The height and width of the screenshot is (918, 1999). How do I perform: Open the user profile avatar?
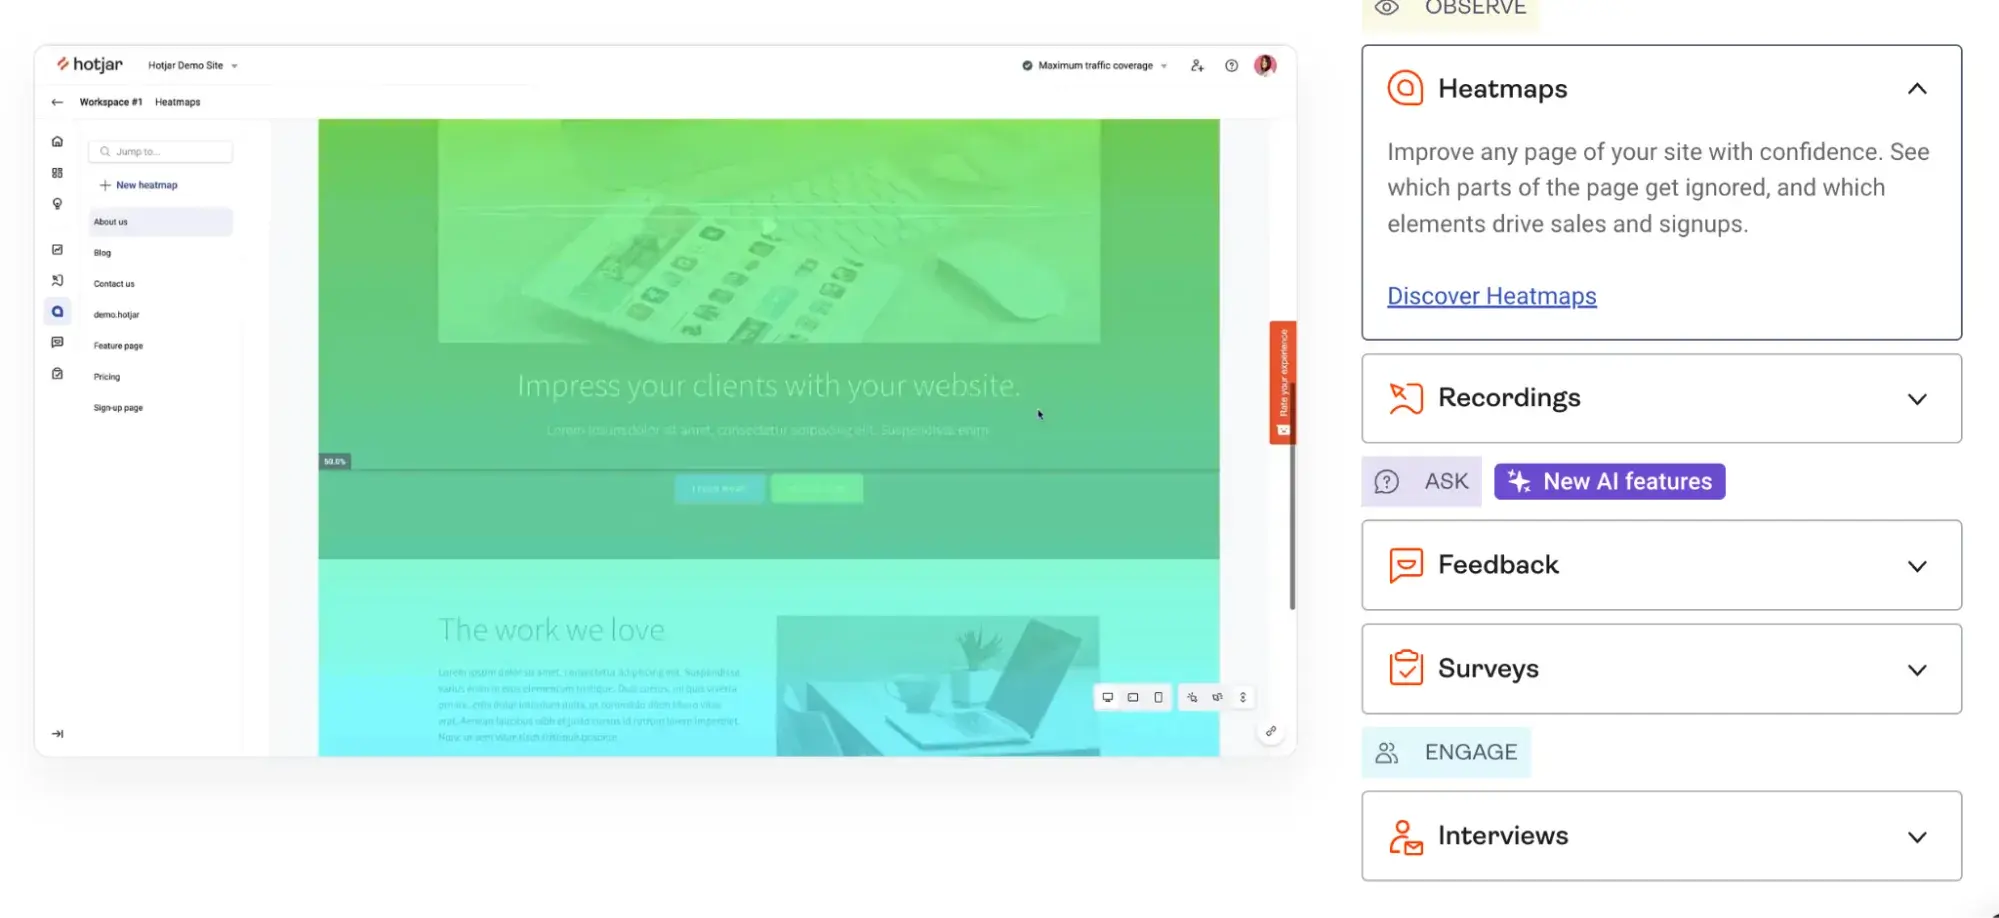point(1265,65)
